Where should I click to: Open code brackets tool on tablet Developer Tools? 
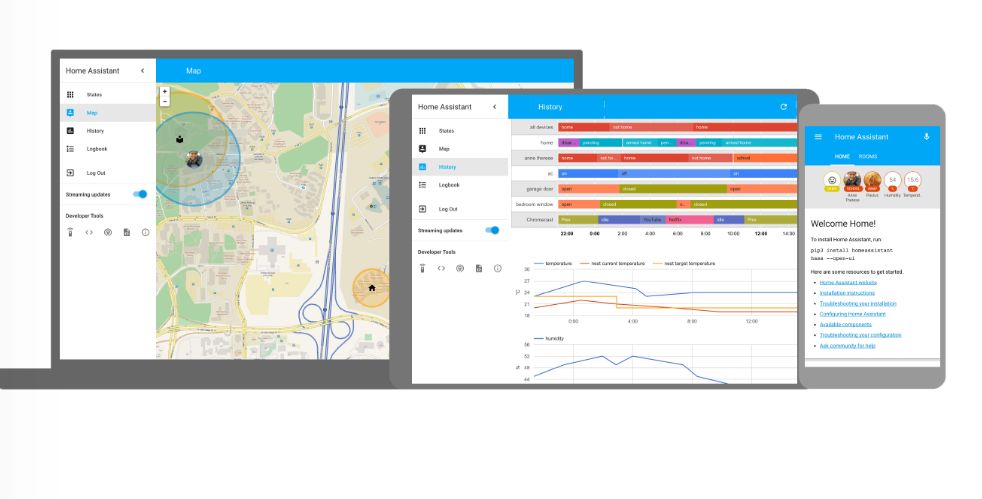[441, 269]
